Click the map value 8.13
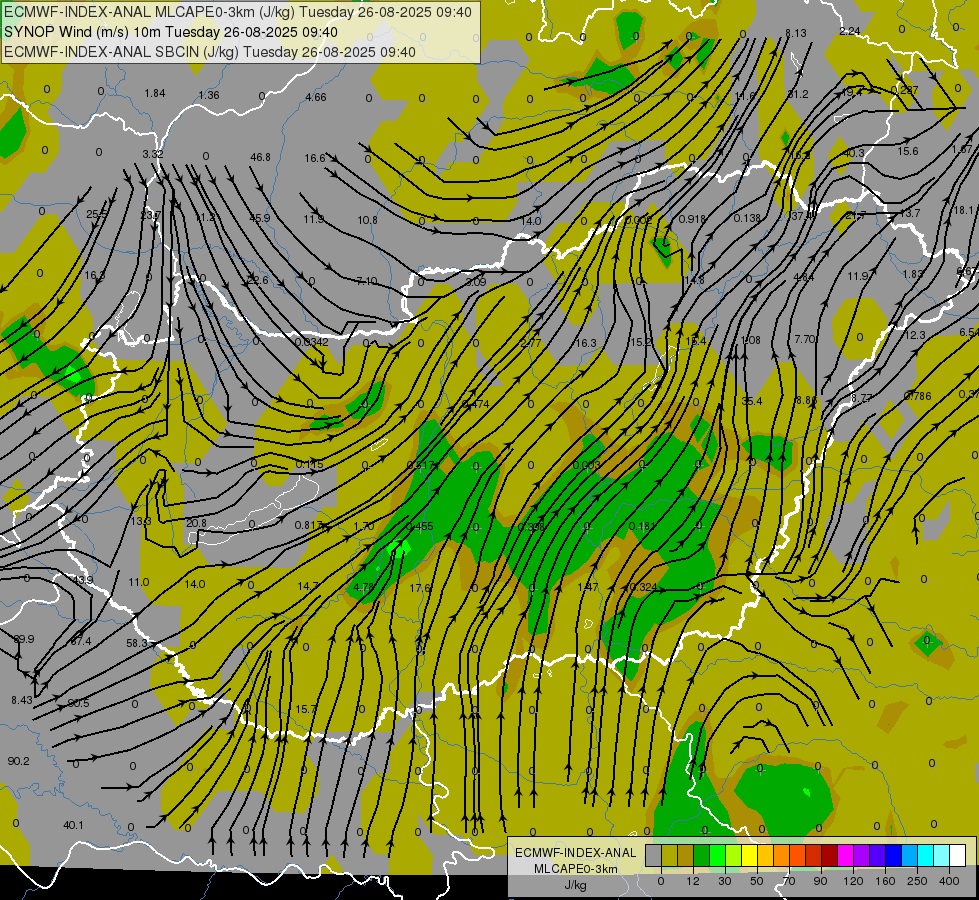979x900 pixels. click(x=796, y=33)
